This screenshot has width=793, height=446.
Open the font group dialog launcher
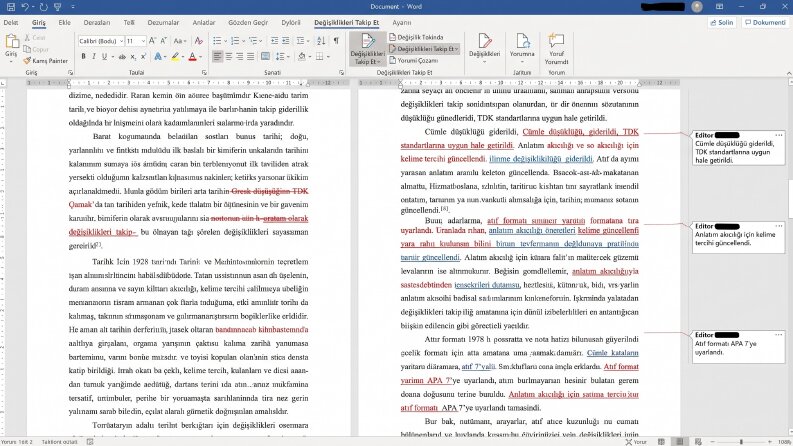(x=204, y=73)
